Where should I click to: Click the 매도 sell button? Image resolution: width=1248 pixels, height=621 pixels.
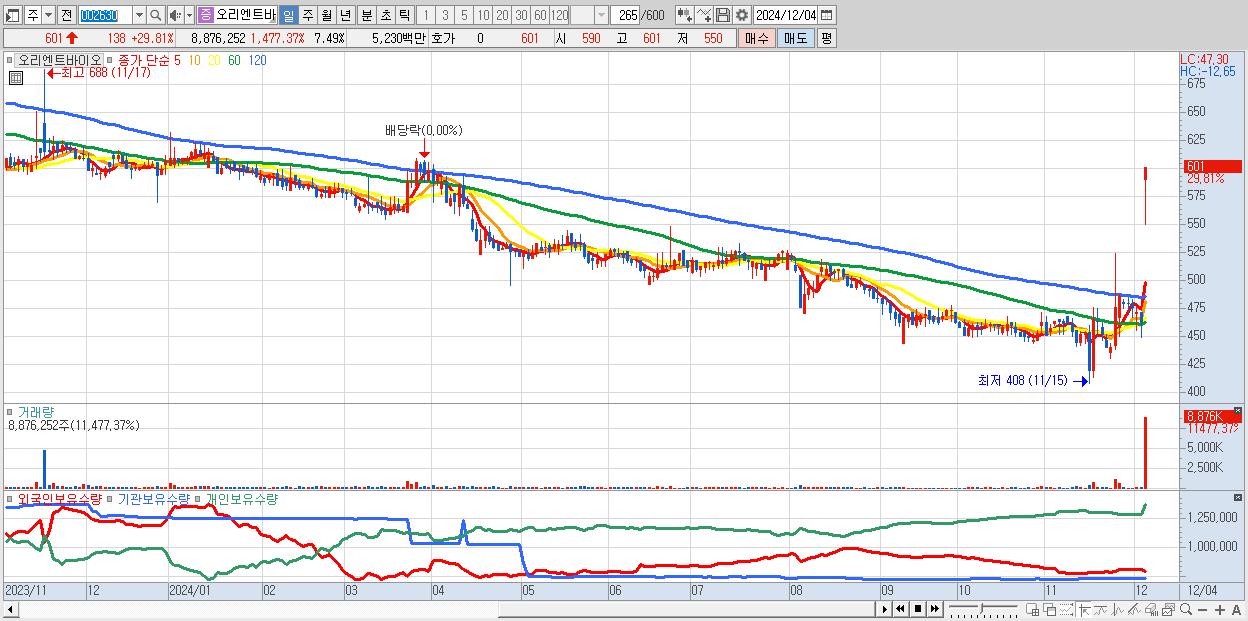coord(796,38)
